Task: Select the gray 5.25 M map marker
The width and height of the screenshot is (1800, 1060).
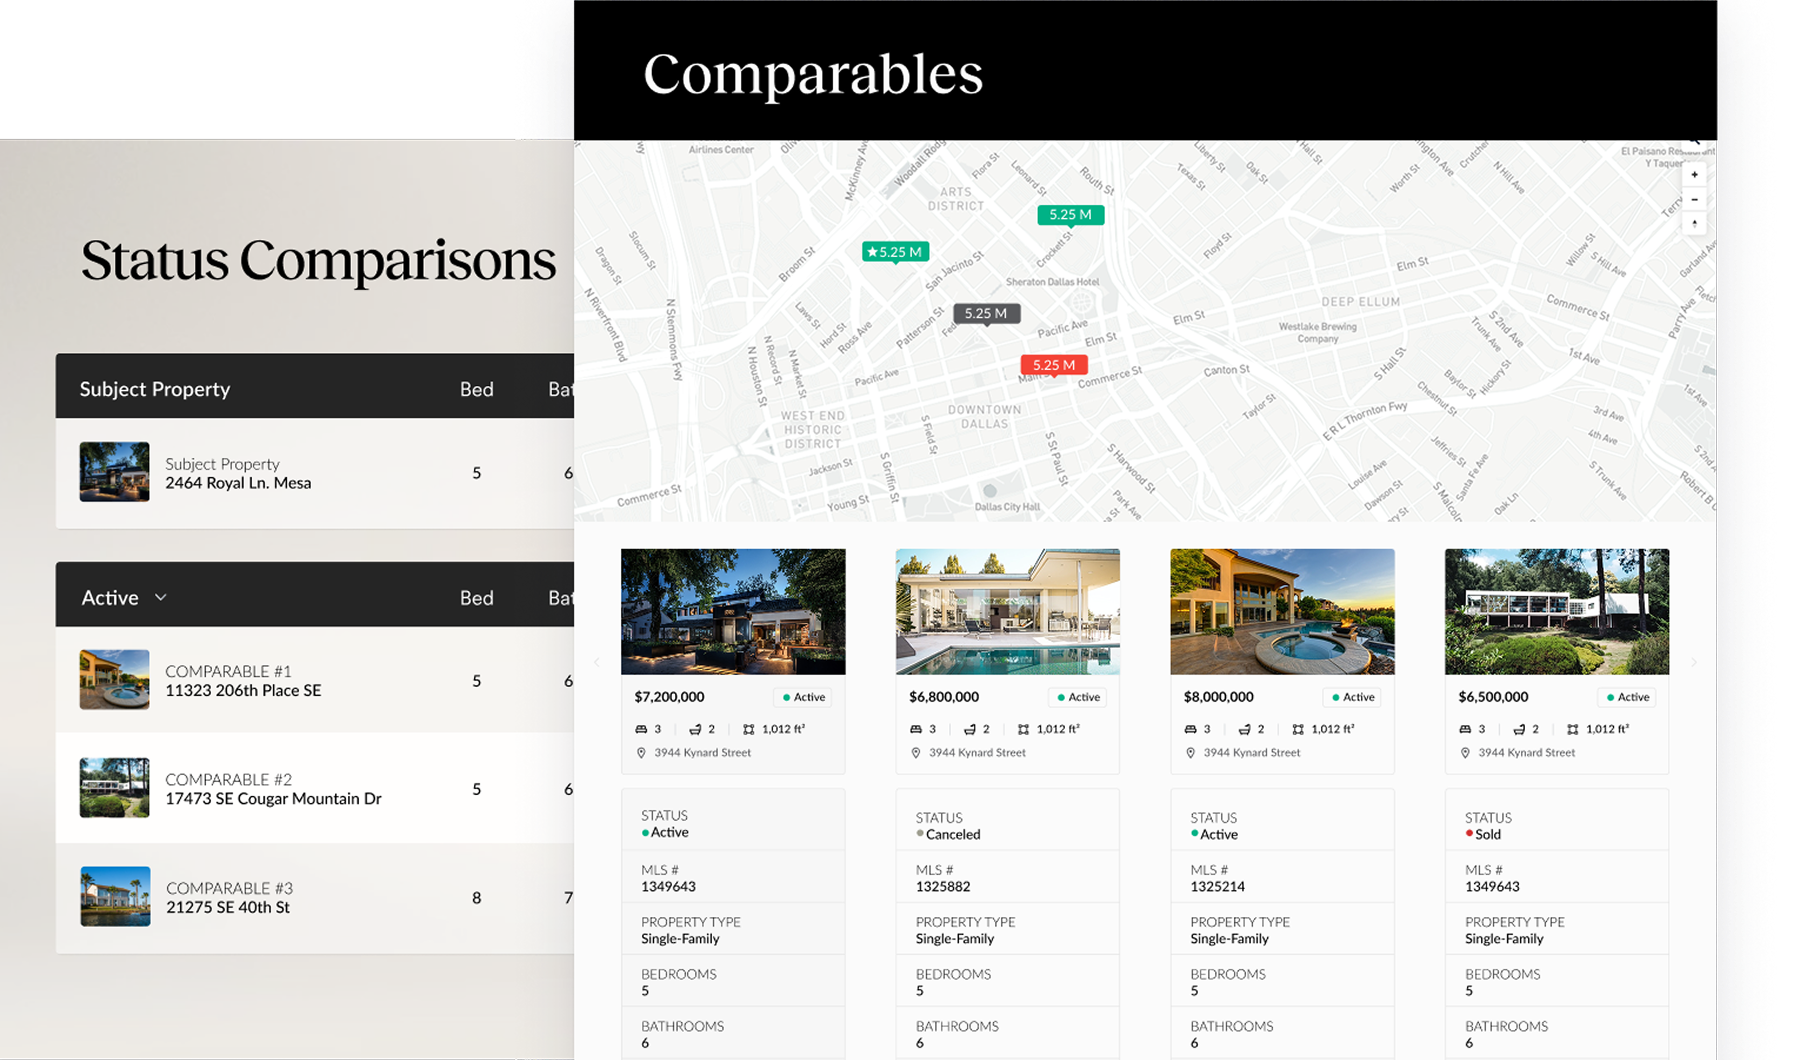Action: (986, 313)
